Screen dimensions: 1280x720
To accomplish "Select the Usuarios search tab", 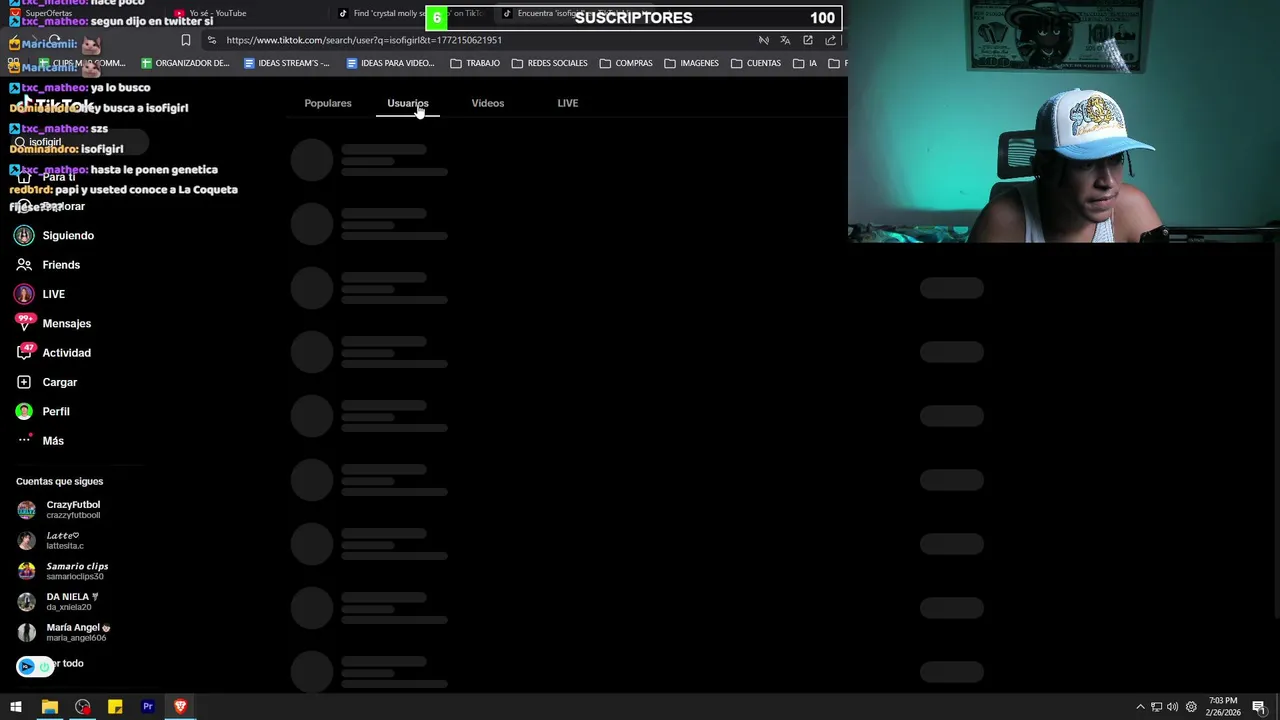I will click(x=407, y=103).
